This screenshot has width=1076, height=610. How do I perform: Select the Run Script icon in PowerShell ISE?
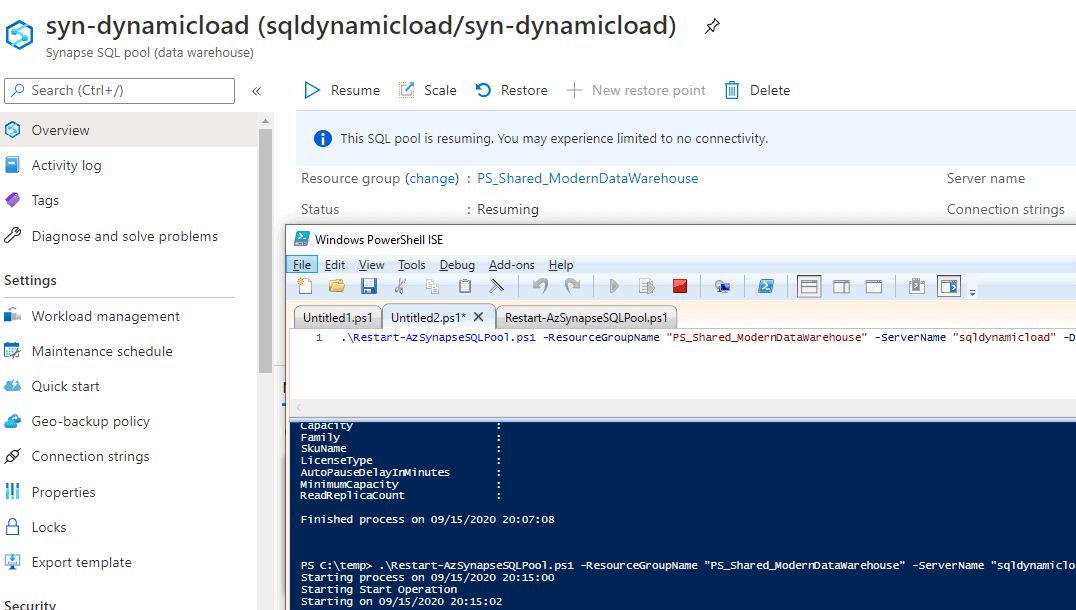(614, 286)
